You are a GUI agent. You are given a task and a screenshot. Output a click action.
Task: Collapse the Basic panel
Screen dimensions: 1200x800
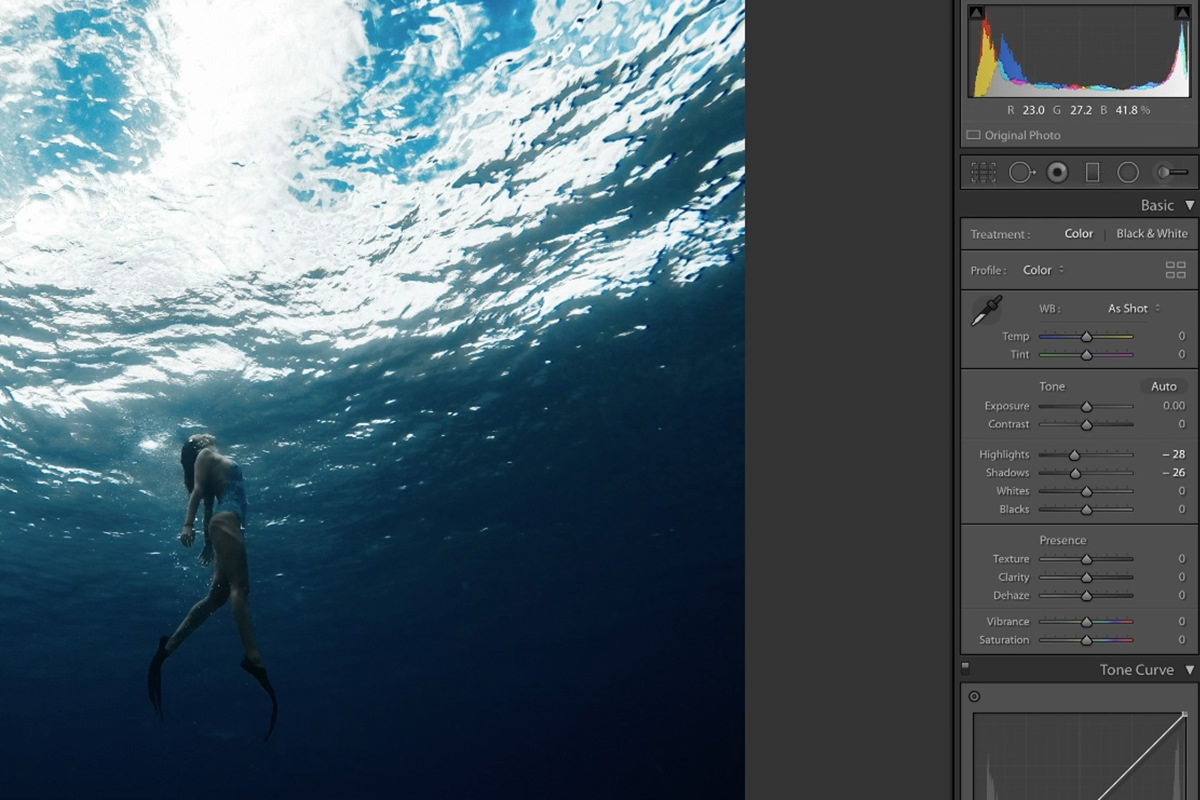coord(1189,205)
